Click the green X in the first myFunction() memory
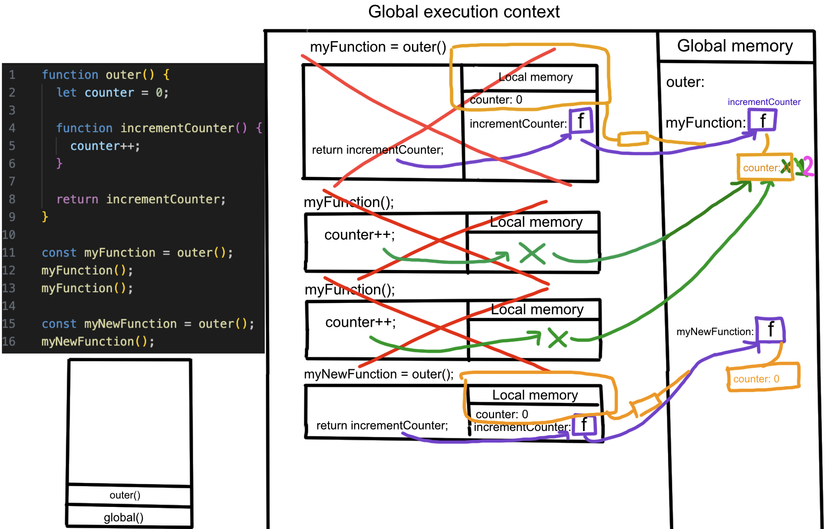 [x=532, y=253]
